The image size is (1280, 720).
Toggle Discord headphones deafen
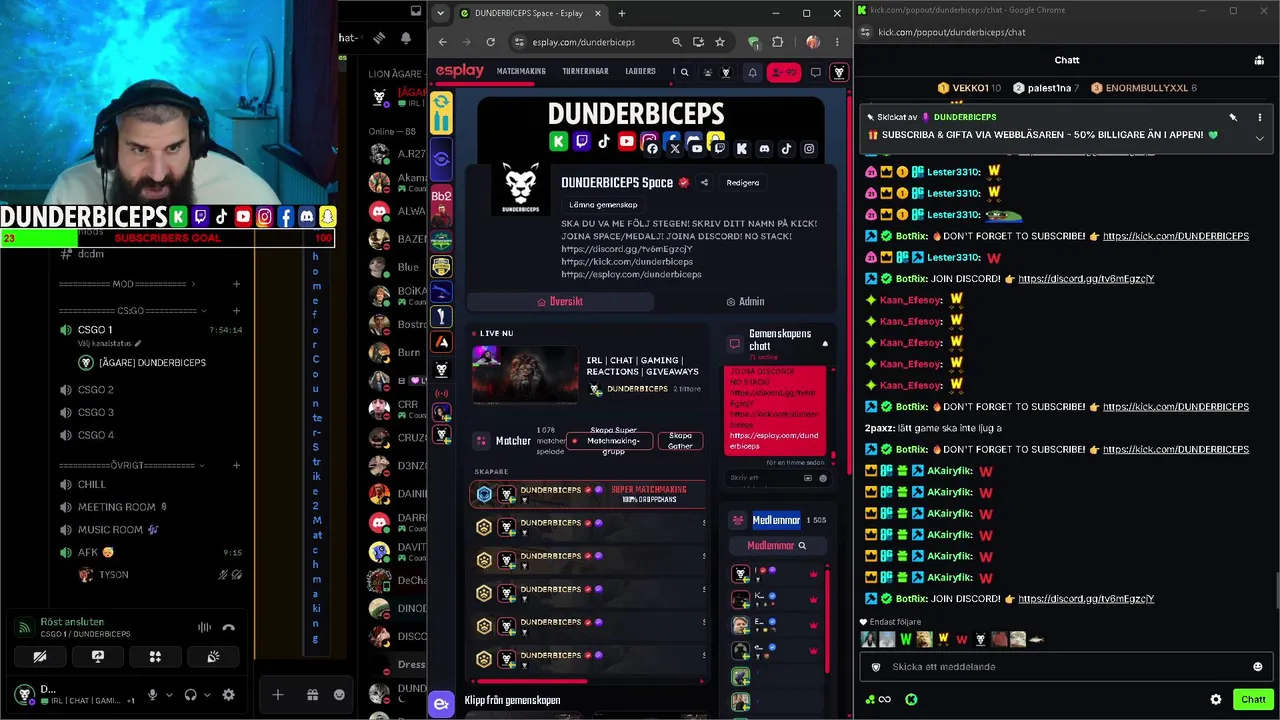[x=190, y=695]
